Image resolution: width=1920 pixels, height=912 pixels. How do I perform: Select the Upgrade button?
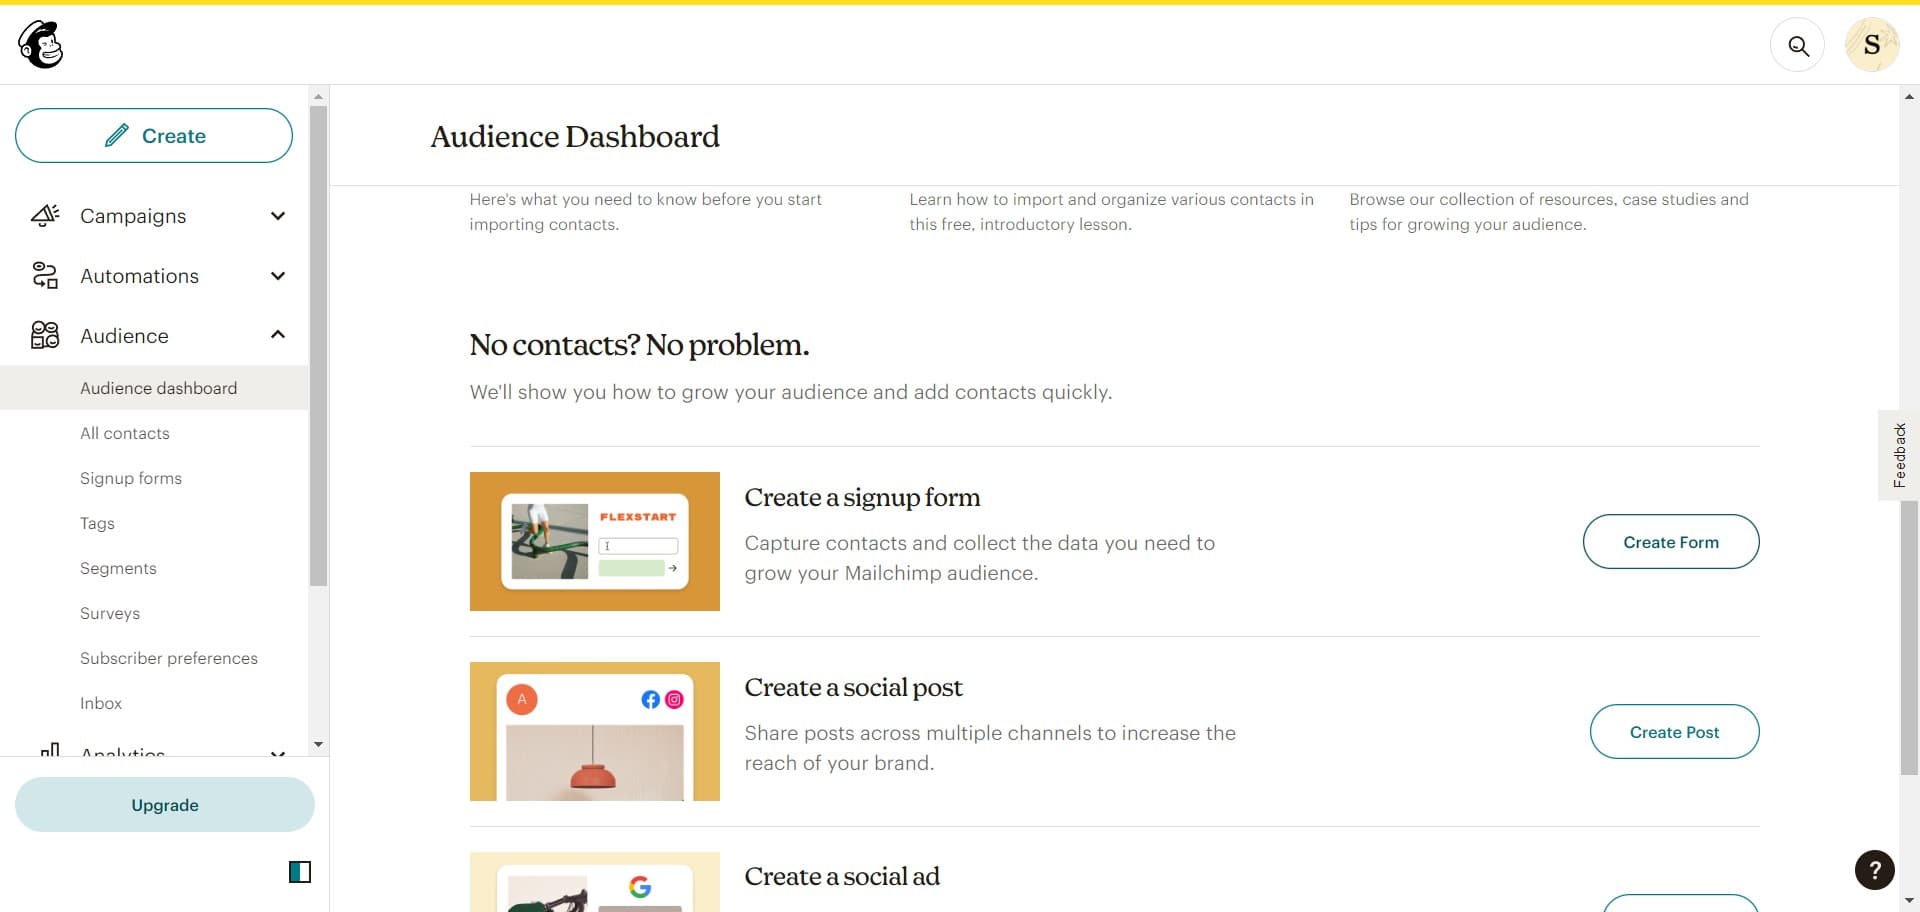coord(164,804)
